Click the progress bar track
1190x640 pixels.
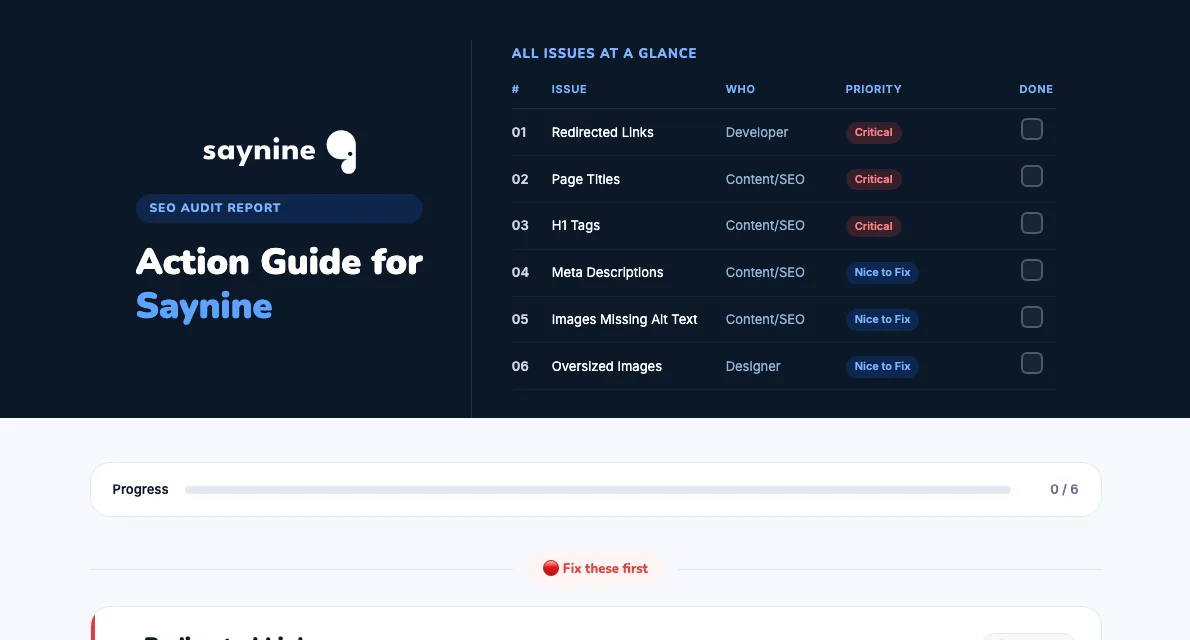[x=597, y=490]
